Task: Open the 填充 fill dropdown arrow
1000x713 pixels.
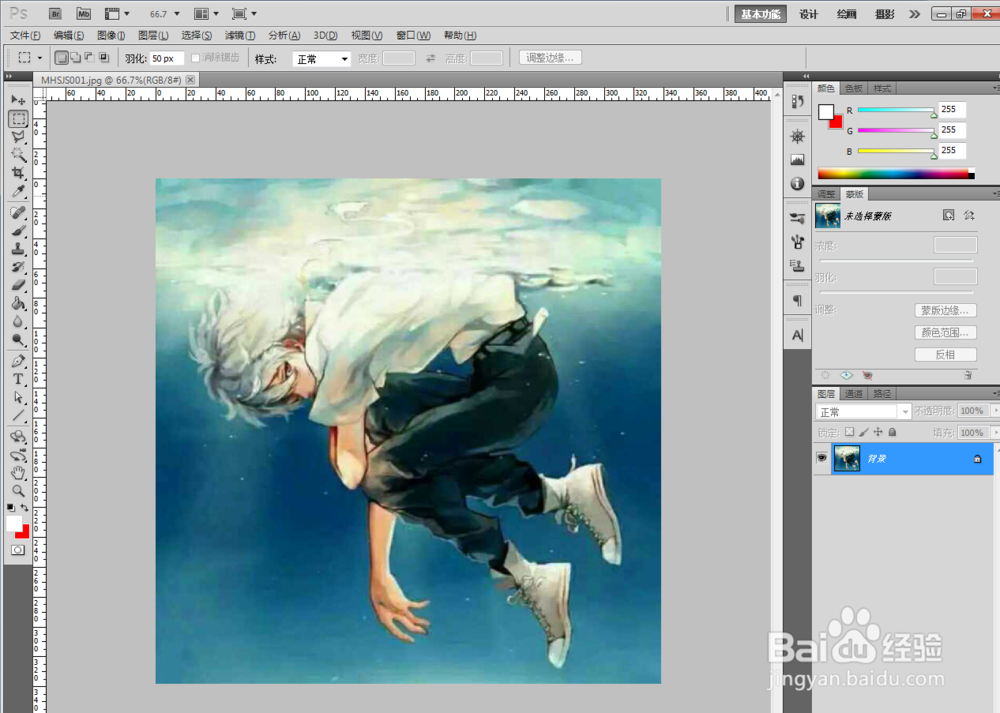Action: coord(996,432)
